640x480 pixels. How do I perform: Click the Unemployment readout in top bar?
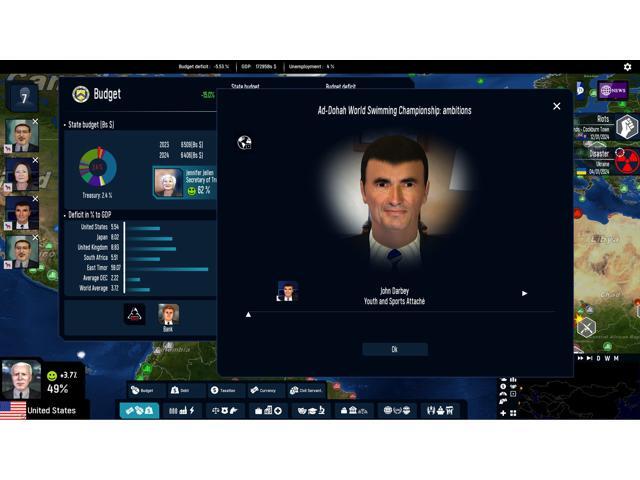311,67
